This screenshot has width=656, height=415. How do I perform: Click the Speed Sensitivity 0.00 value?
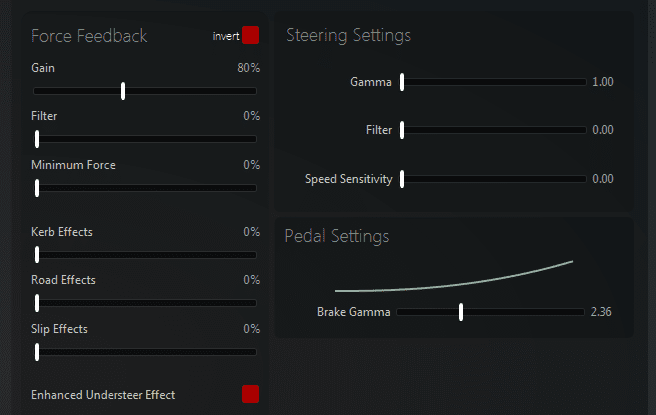[x=602, y=179]
